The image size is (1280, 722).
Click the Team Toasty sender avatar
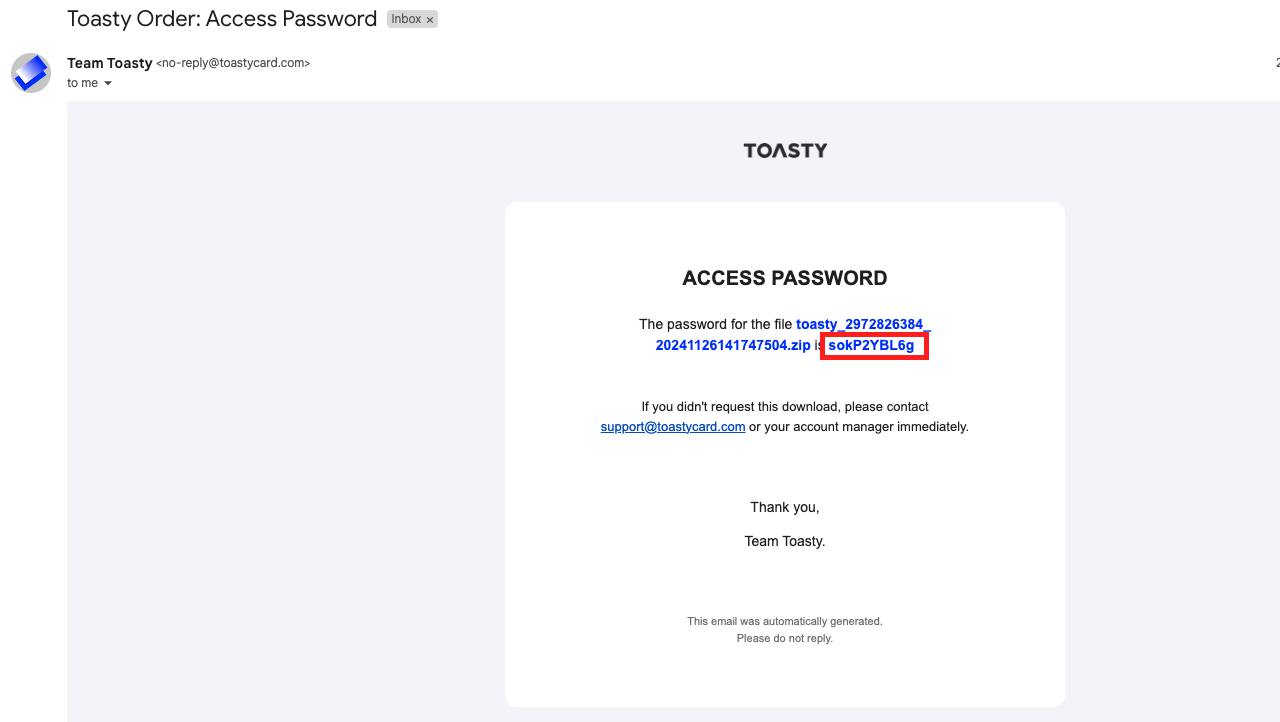[x=31, y=73]
